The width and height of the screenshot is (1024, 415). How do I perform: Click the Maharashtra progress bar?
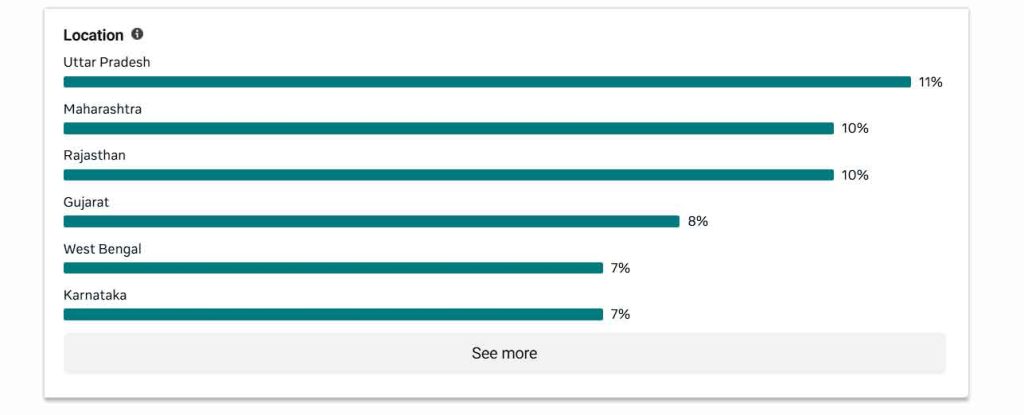click(448, 128)
